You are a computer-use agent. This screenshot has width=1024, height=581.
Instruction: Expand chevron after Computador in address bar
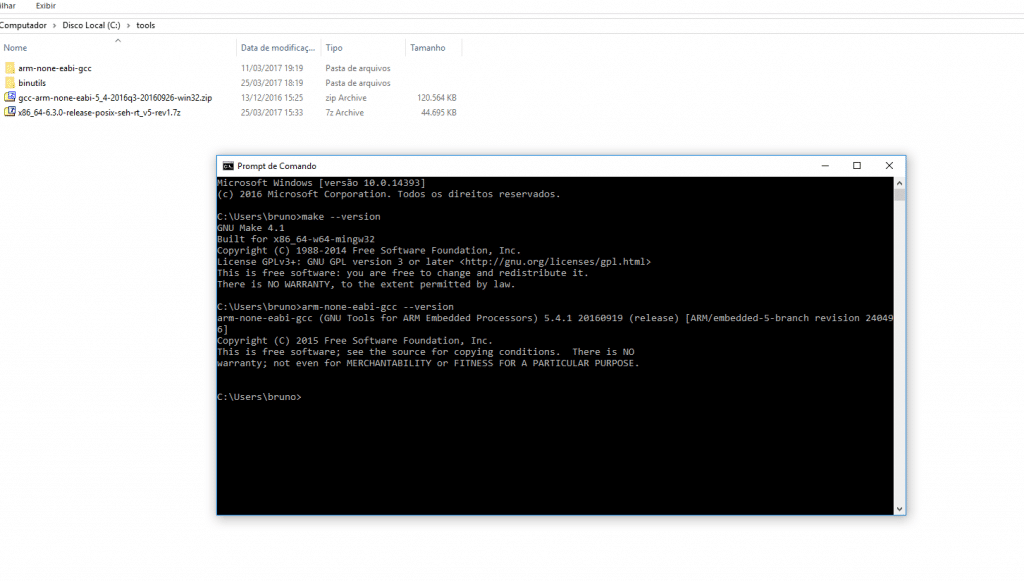(x=55, y=25)
